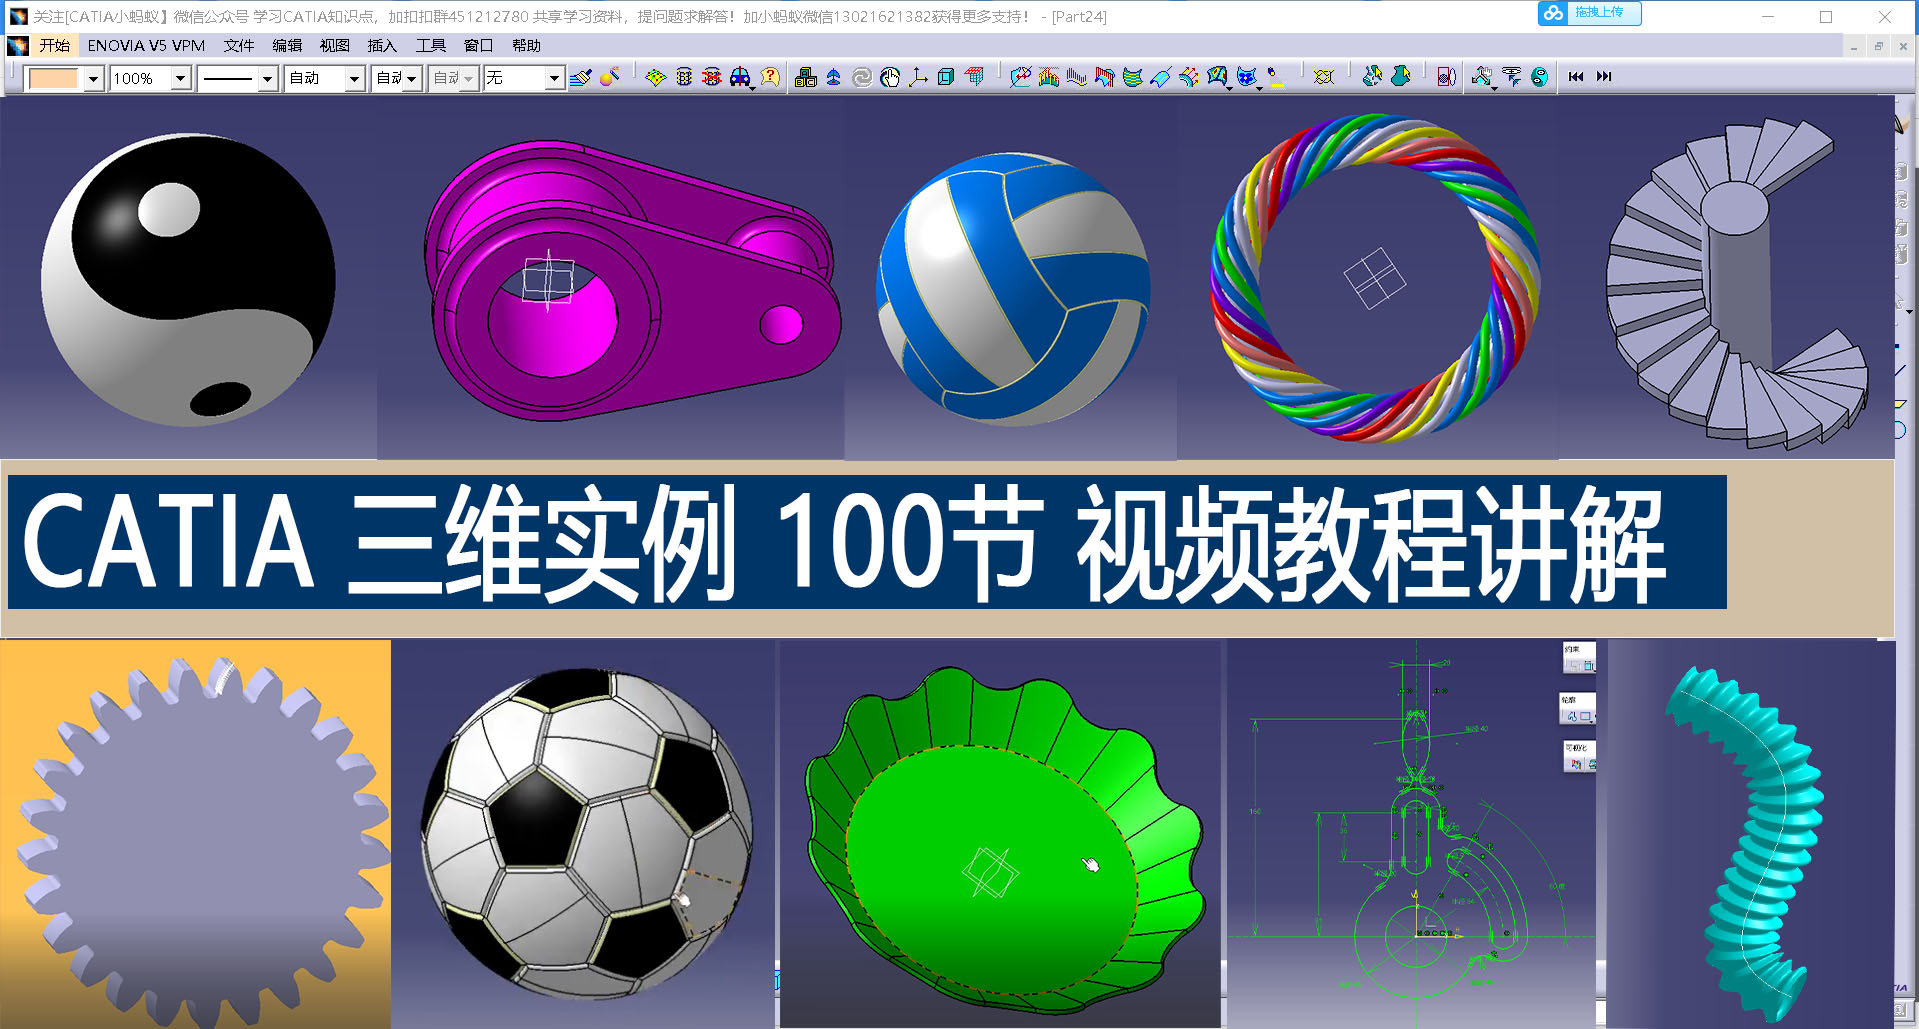Click the blue up-arrow platform icon
Screen dimensions: 1919x1029
(833, 77)
